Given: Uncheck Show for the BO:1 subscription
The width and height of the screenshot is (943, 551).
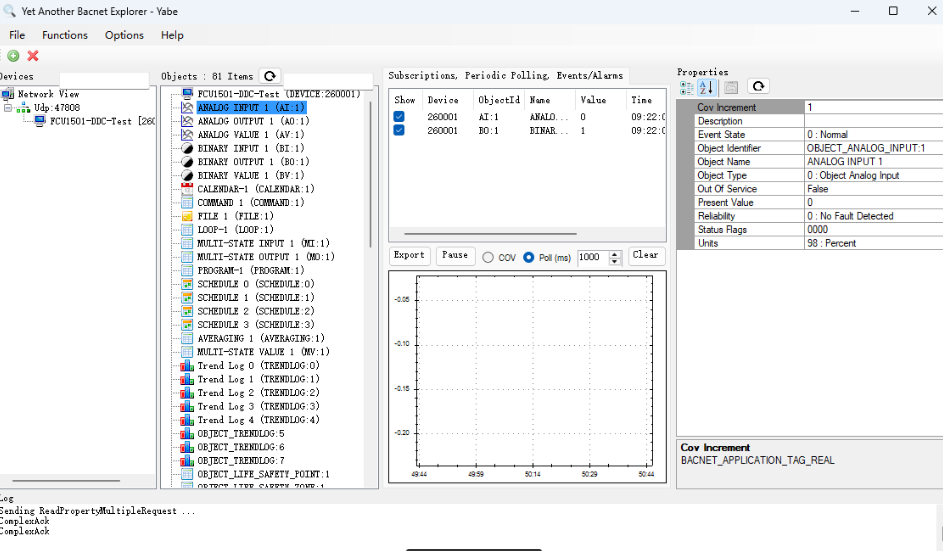Looking at the screenshot, I should coord(399,131).
